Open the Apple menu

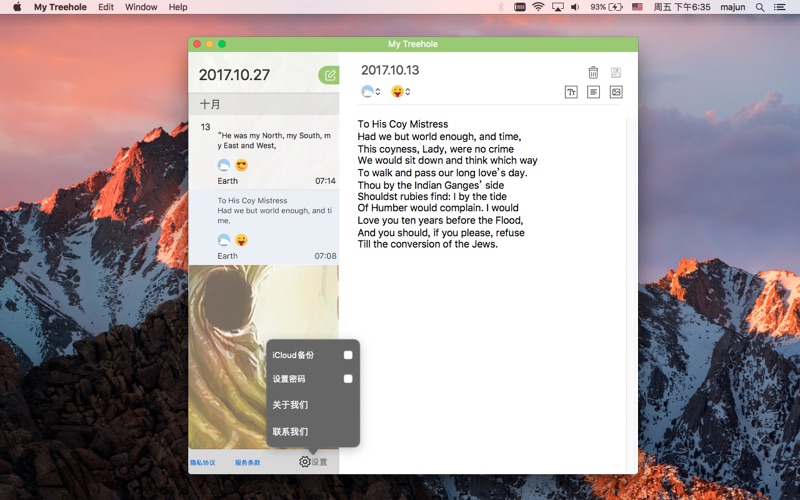coord(17,7)
